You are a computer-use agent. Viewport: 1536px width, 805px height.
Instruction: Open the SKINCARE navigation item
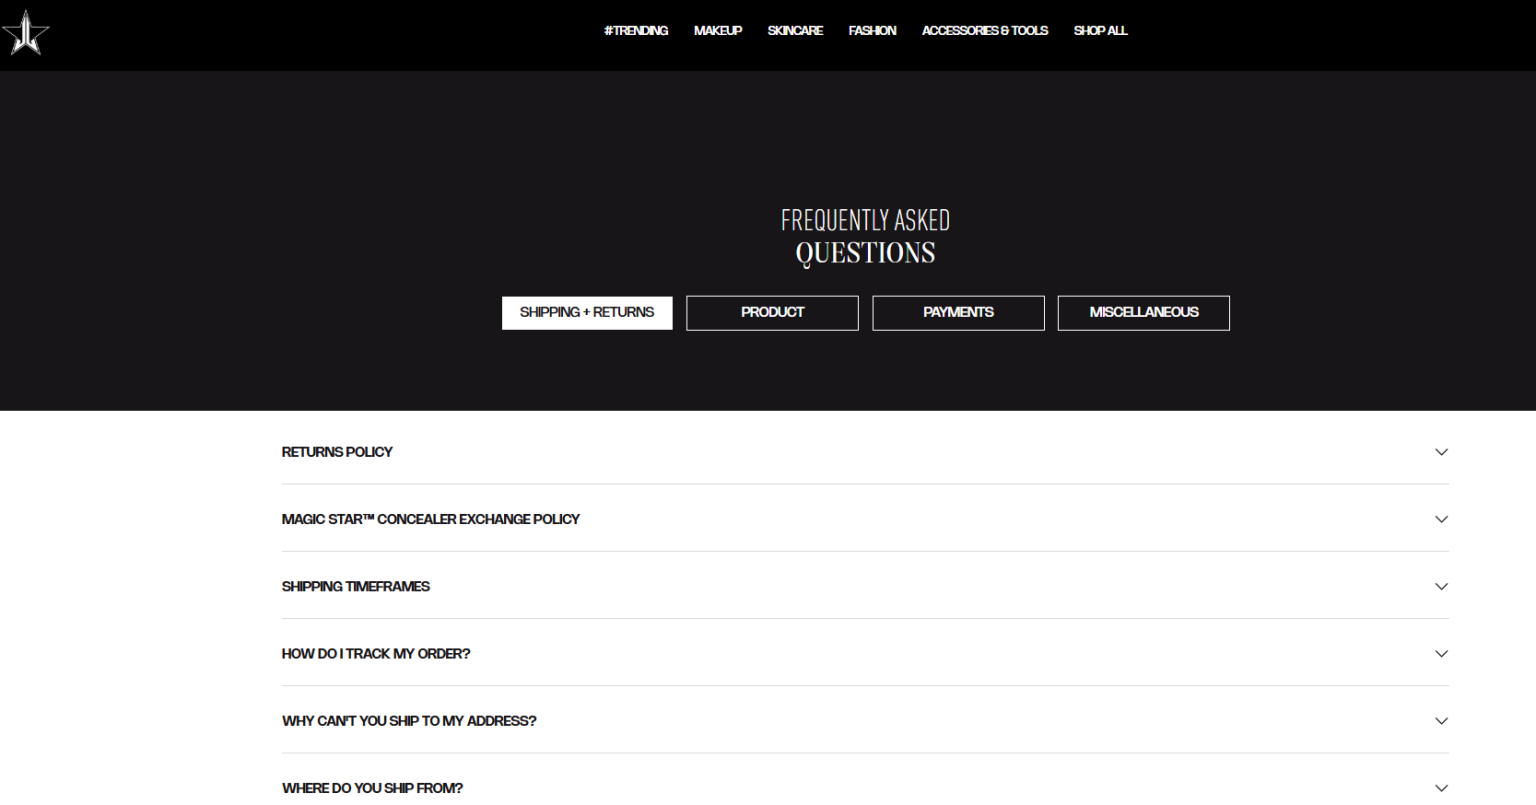pyautogui.click(x=795, y=31)
